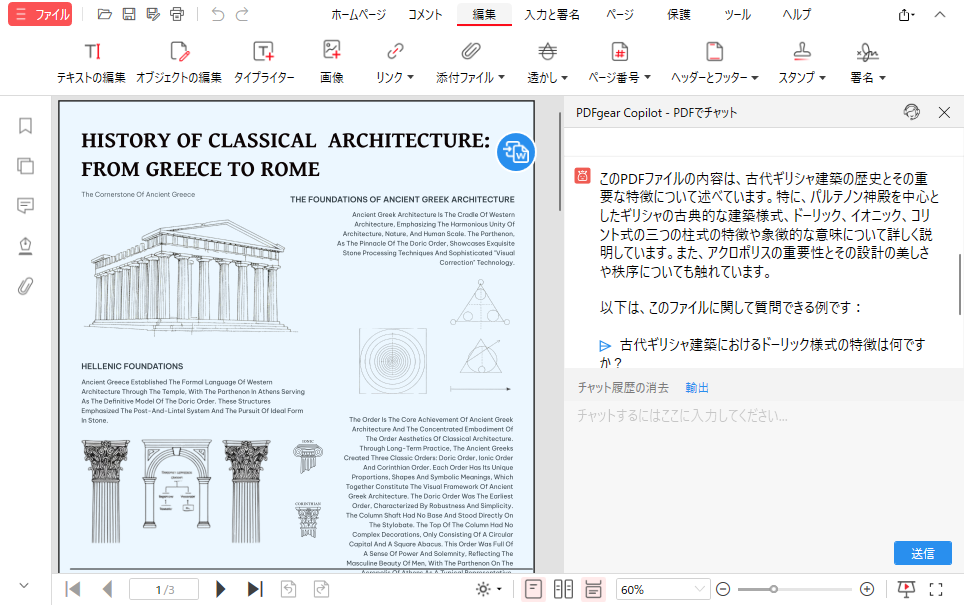
Task: Open the attachments paperclip sidebar panel
Action: (x=25, y=286)
